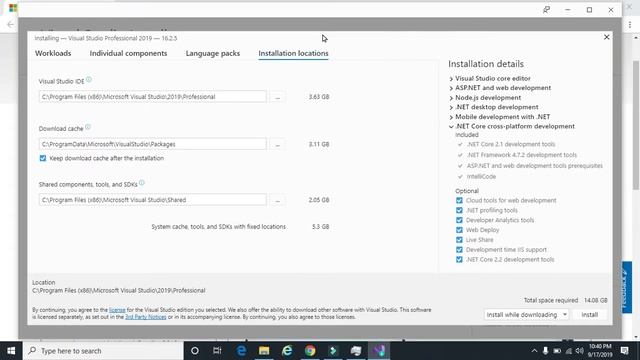Show info icon beside Download cache label
The height and width of the screenshot is (360, 640).
[x=88, y=127]
